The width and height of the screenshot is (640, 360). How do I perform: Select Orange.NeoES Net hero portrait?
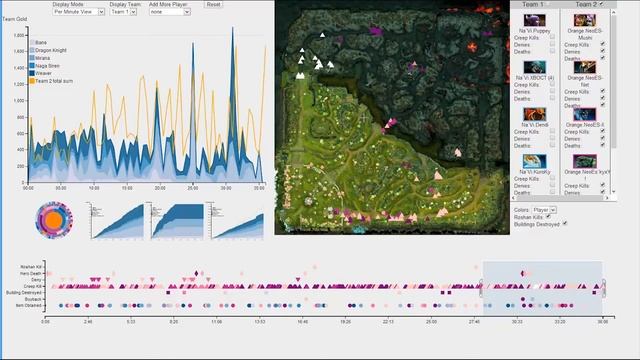point(584,67)
